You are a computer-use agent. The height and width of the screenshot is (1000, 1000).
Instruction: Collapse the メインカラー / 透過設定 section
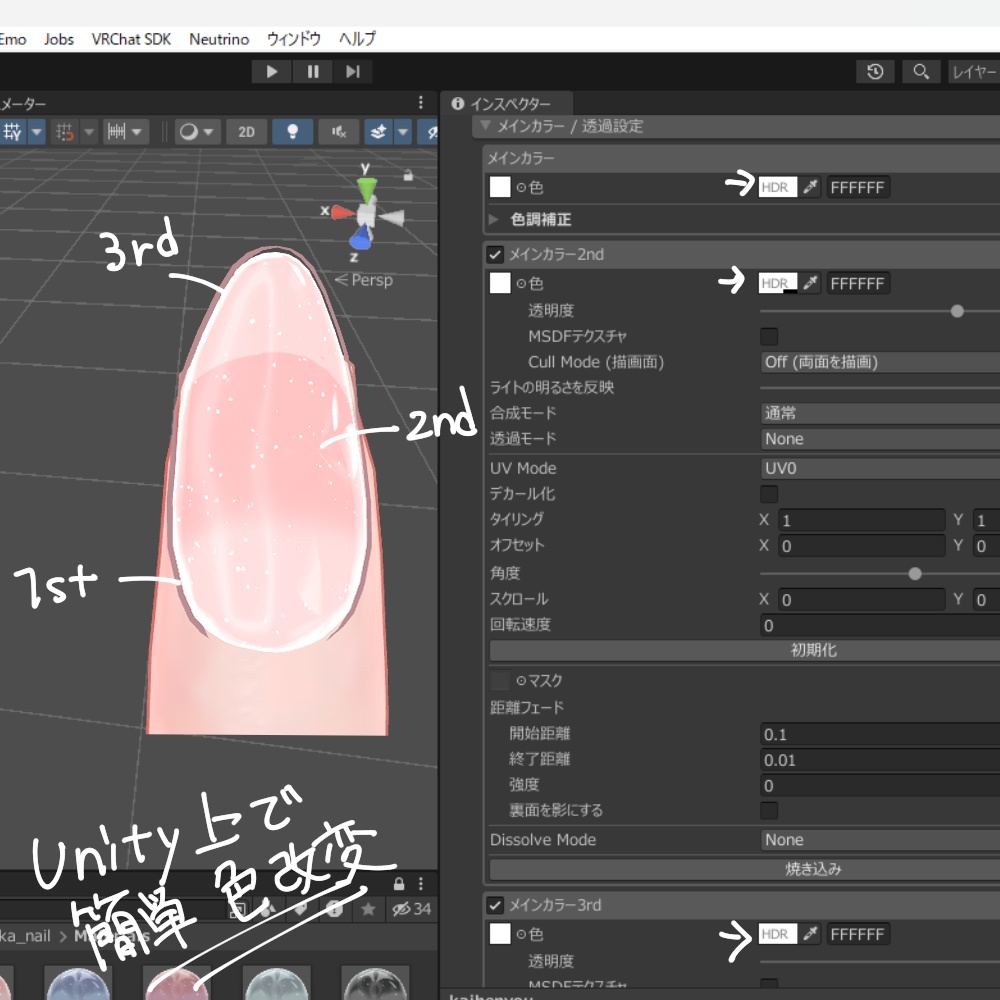click(485, 126)
